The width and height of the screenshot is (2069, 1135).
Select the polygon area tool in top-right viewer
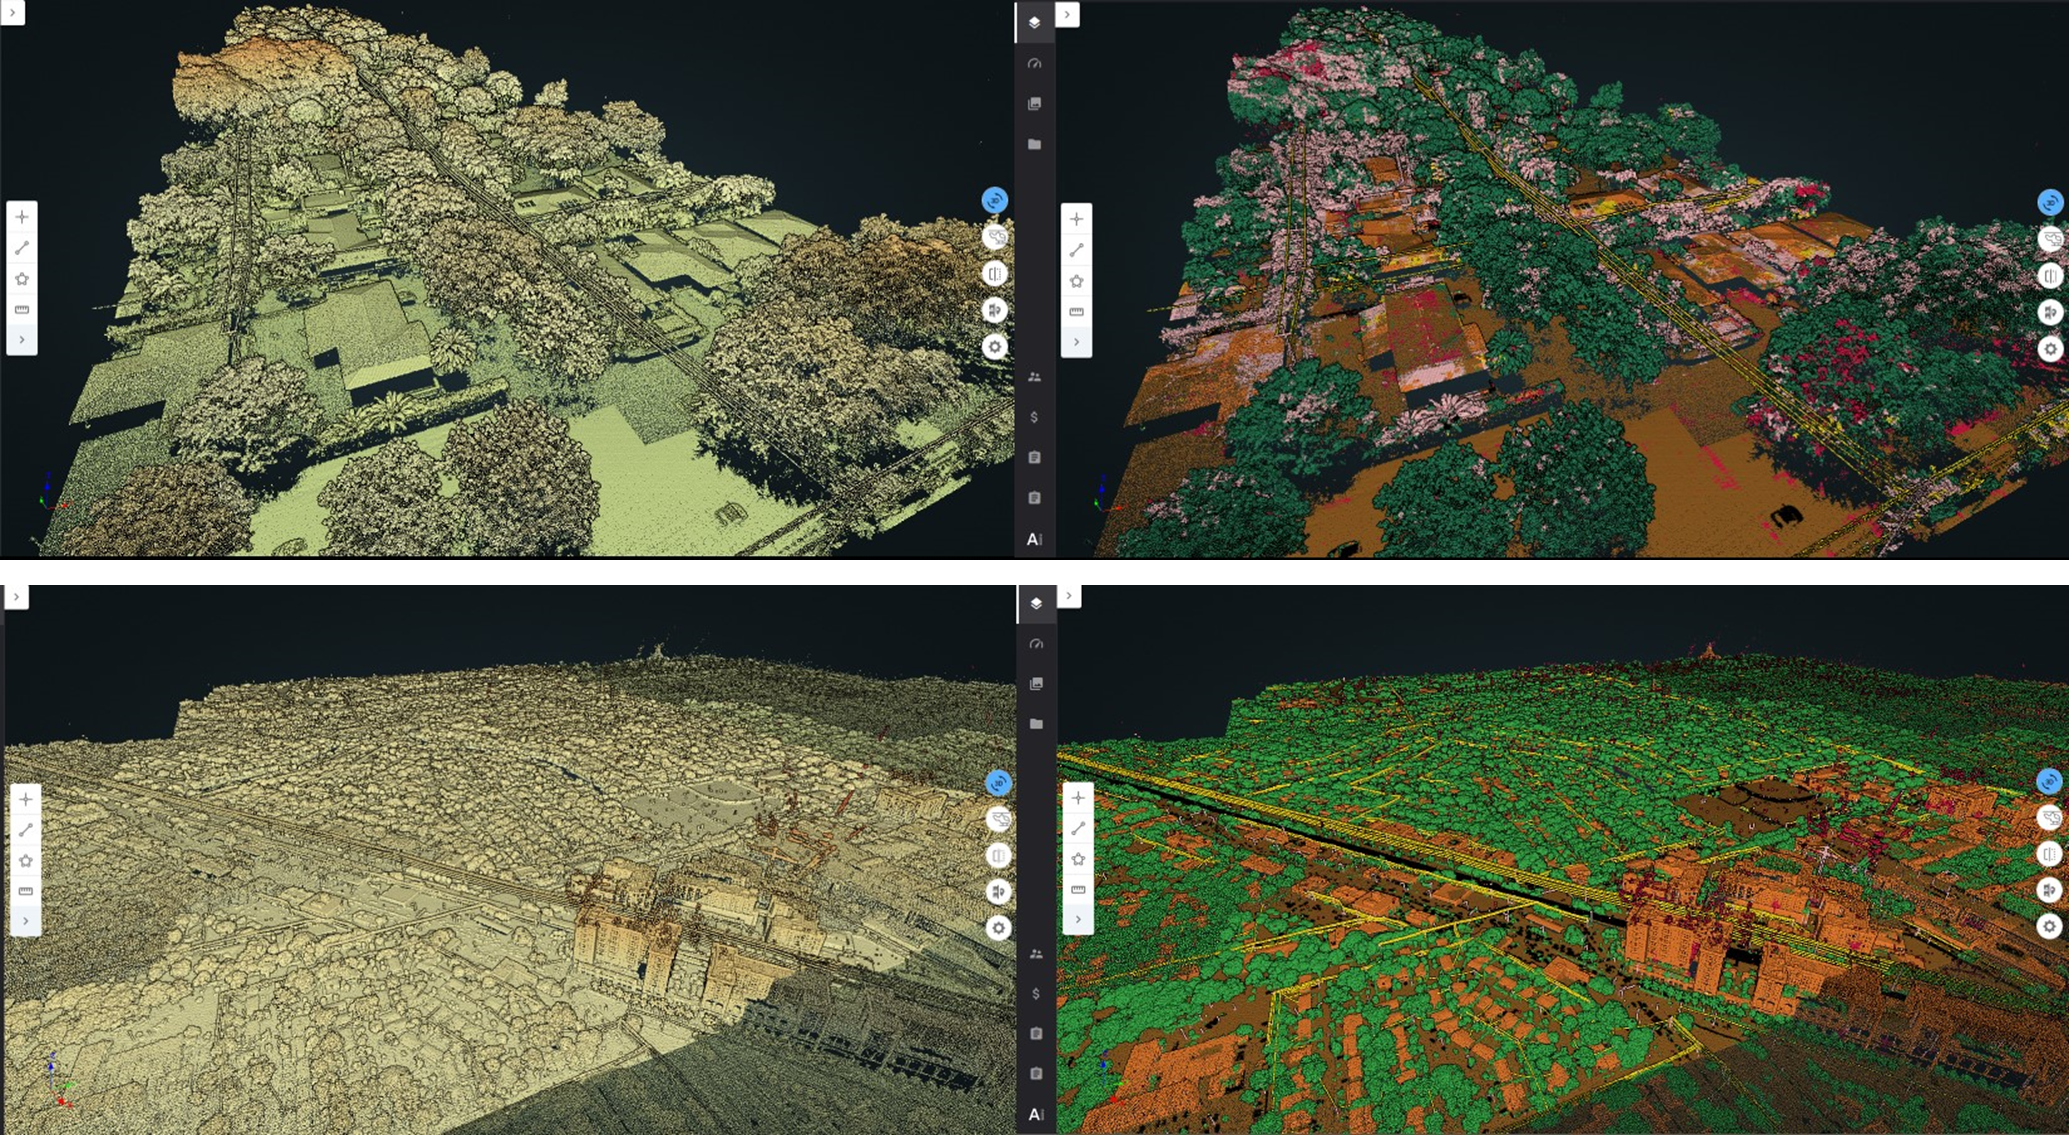(x=1076, y=281)
